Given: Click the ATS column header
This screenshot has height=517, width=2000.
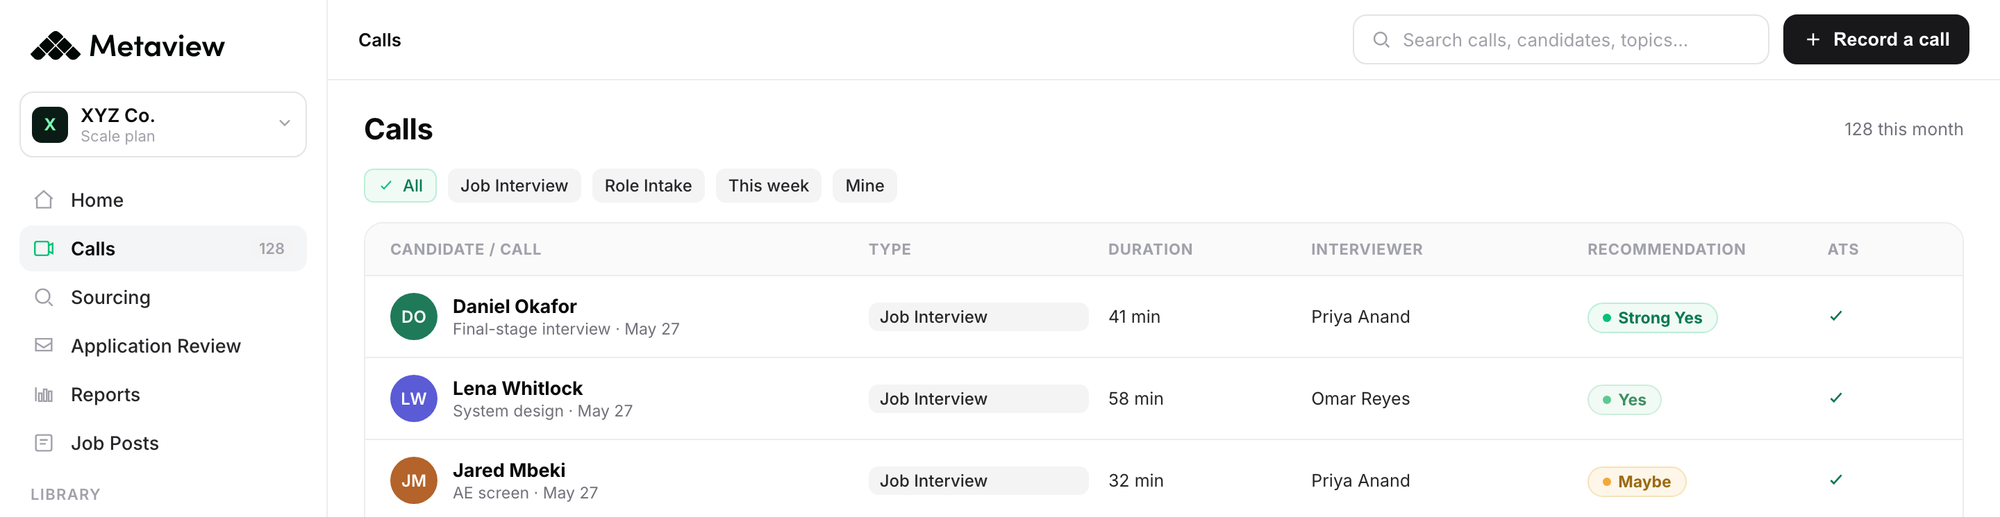Looking at the screenshot, I should pos(1843,250).
